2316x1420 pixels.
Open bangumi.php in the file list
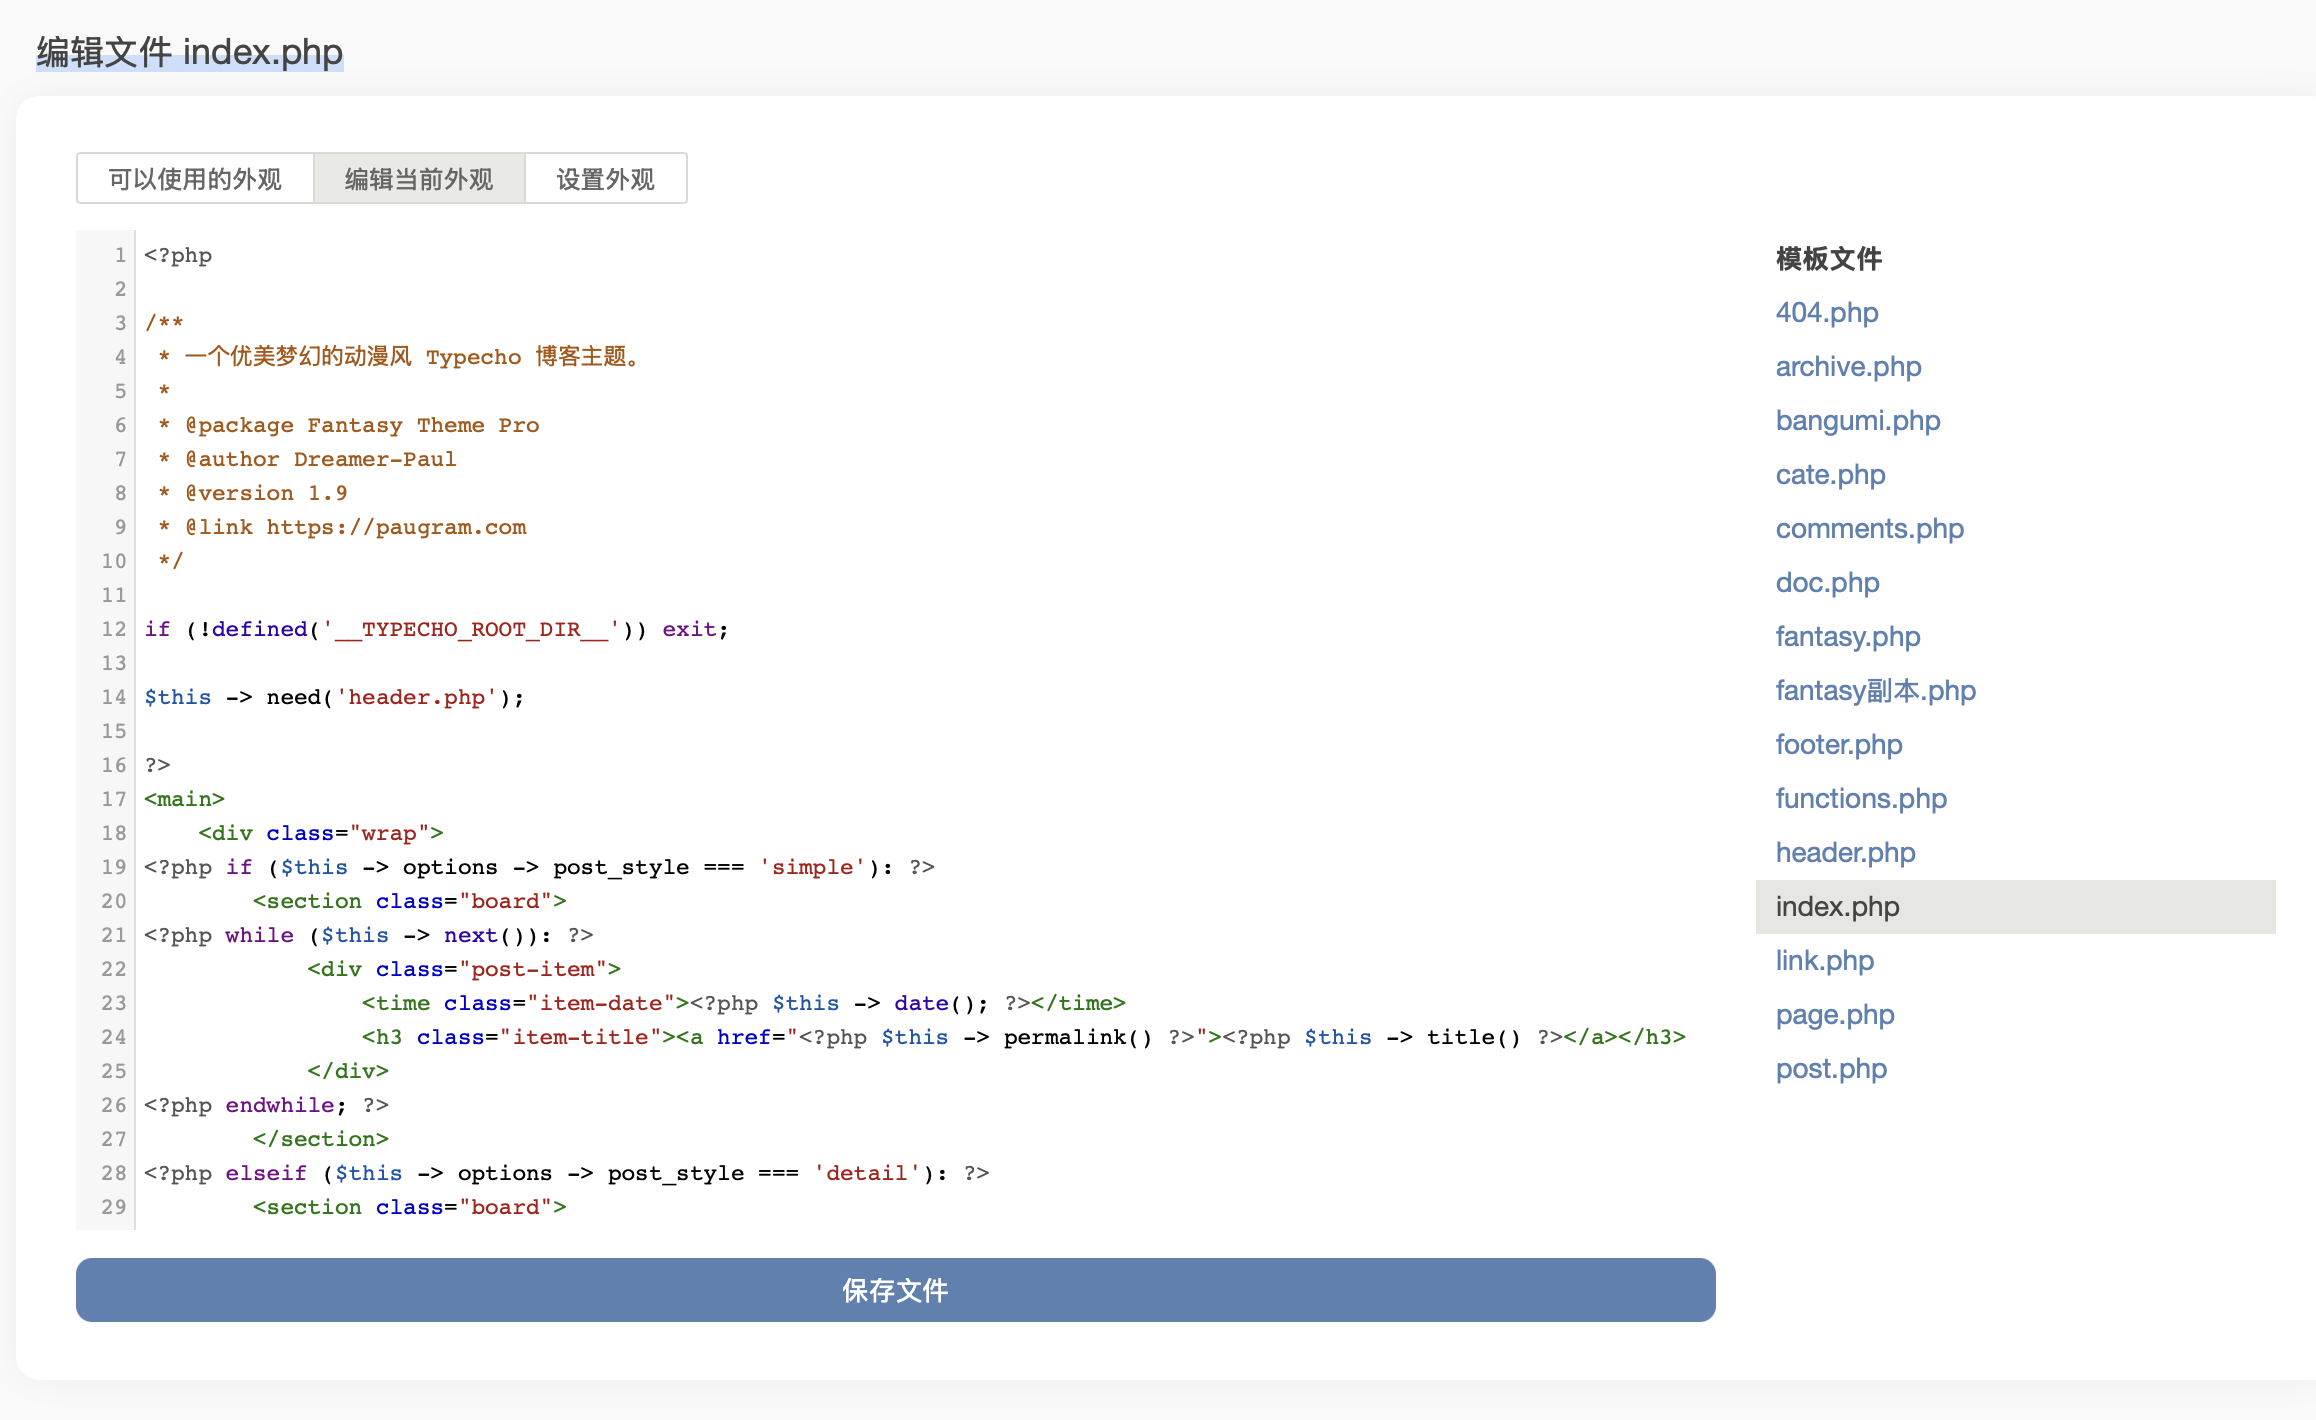1858,421
